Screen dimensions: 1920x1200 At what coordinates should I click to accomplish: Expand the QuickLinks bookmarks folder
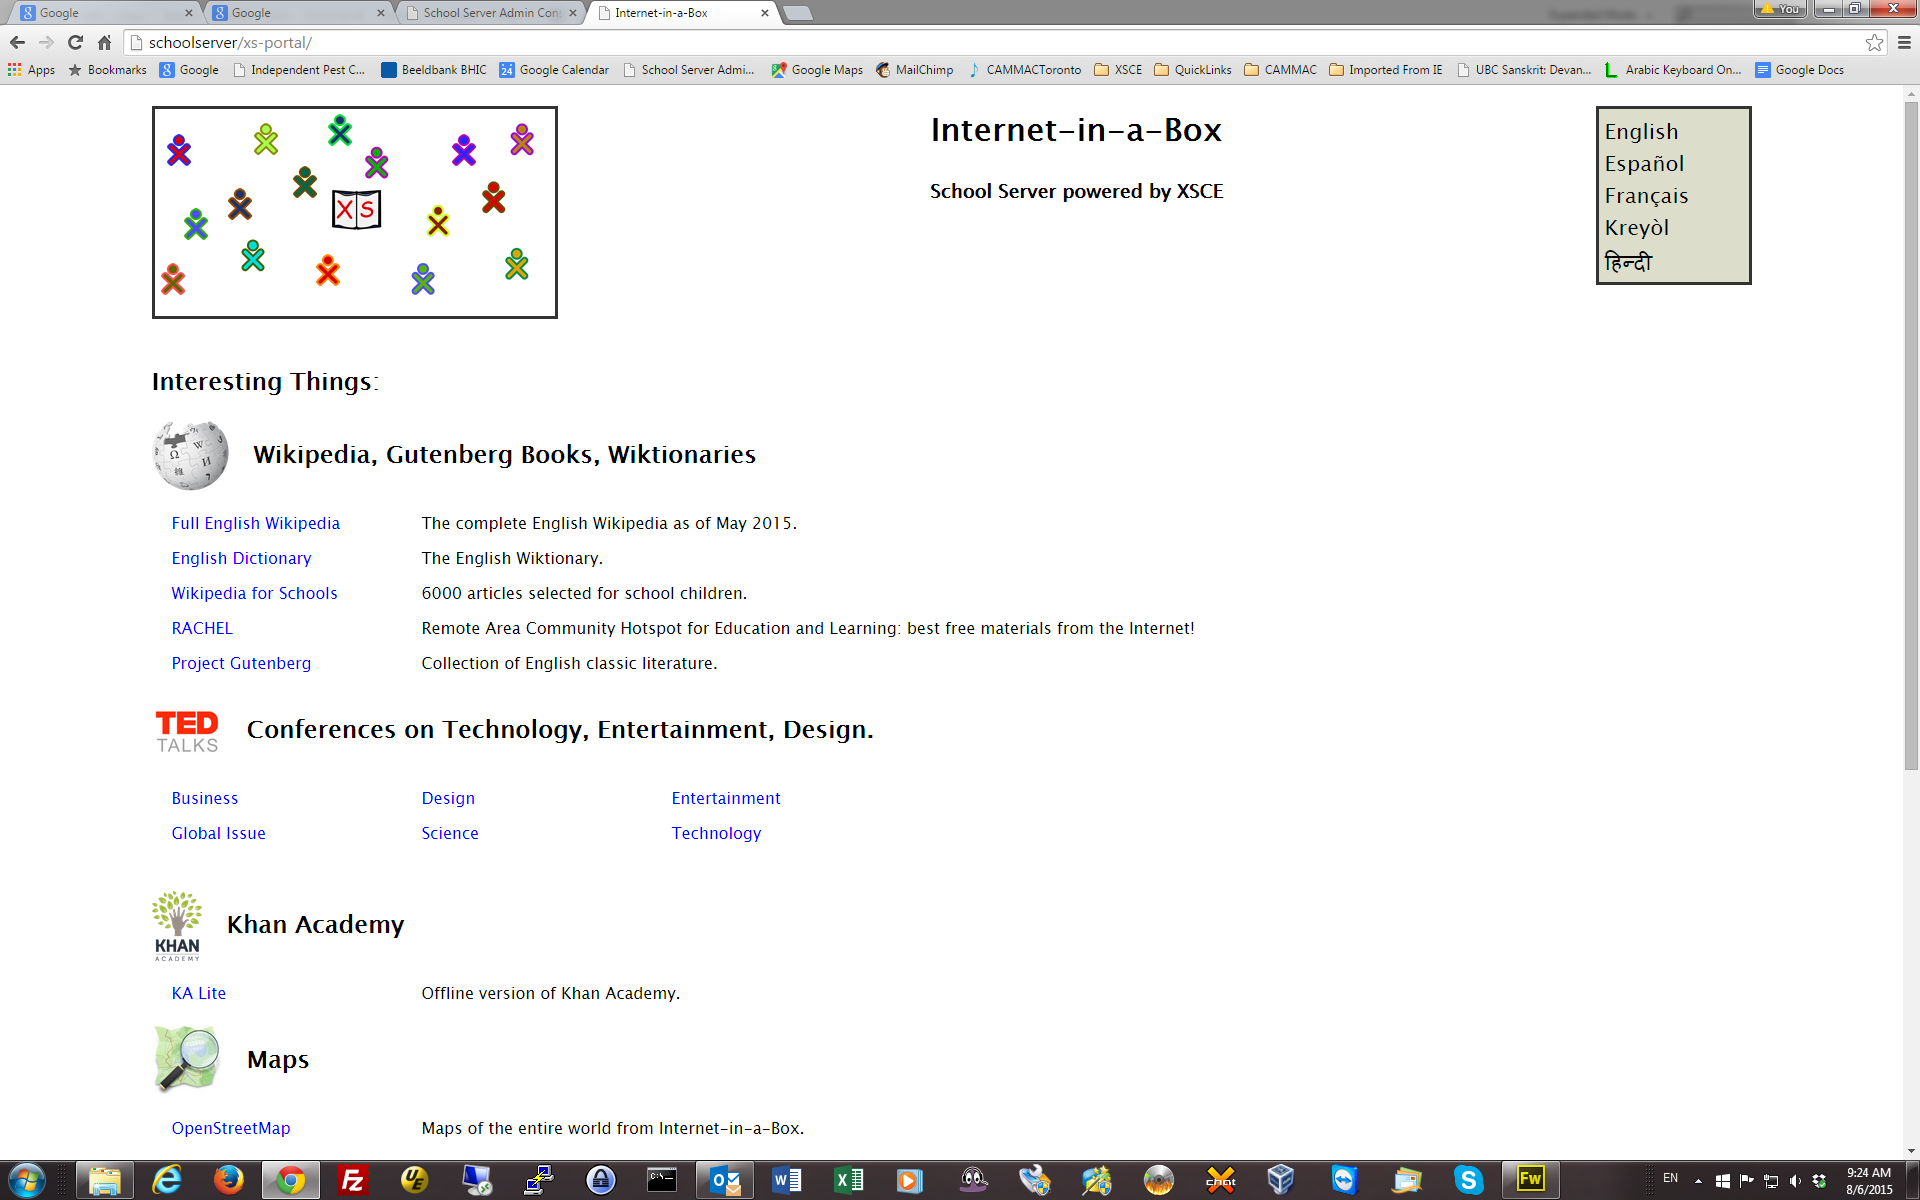[1193, 70]
